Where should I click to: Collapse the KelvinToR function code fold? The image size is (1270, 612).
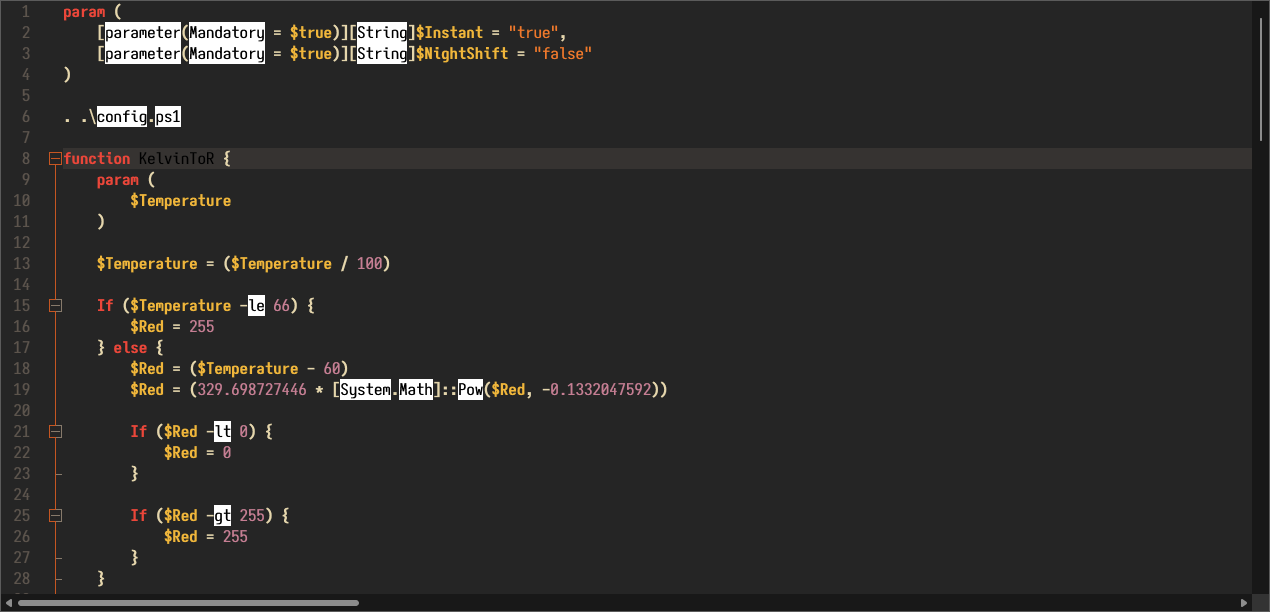(55, 158)
